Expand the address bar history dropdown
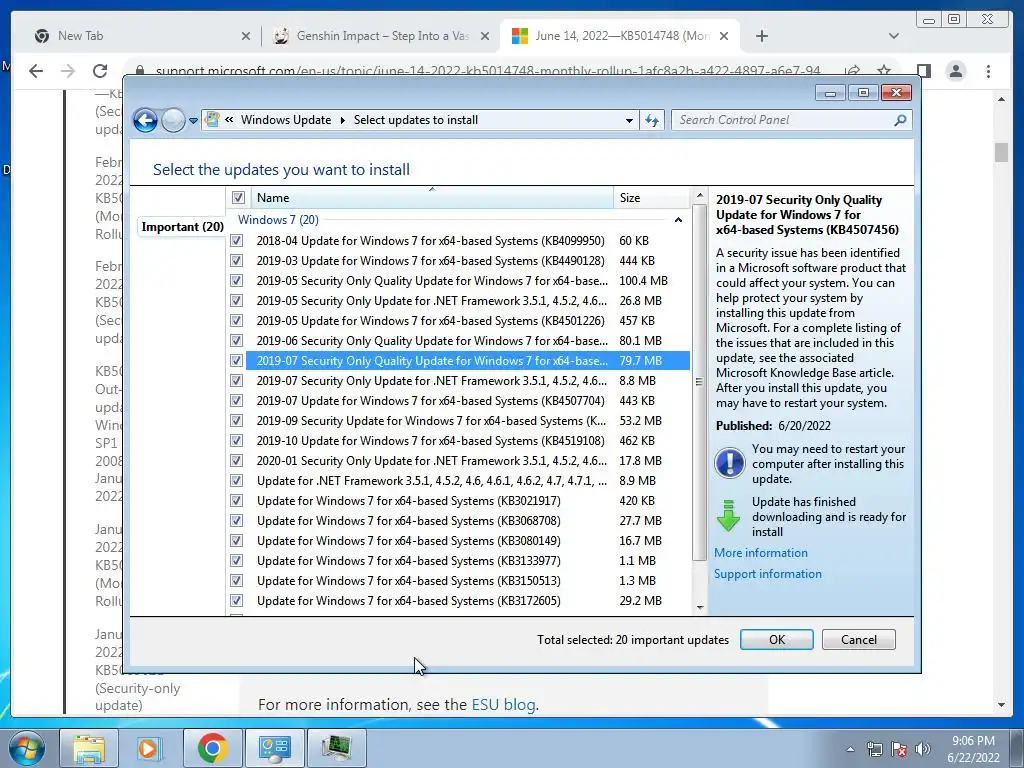The width and height of the screenshot is (1024, 768). [x=629, y=120]
